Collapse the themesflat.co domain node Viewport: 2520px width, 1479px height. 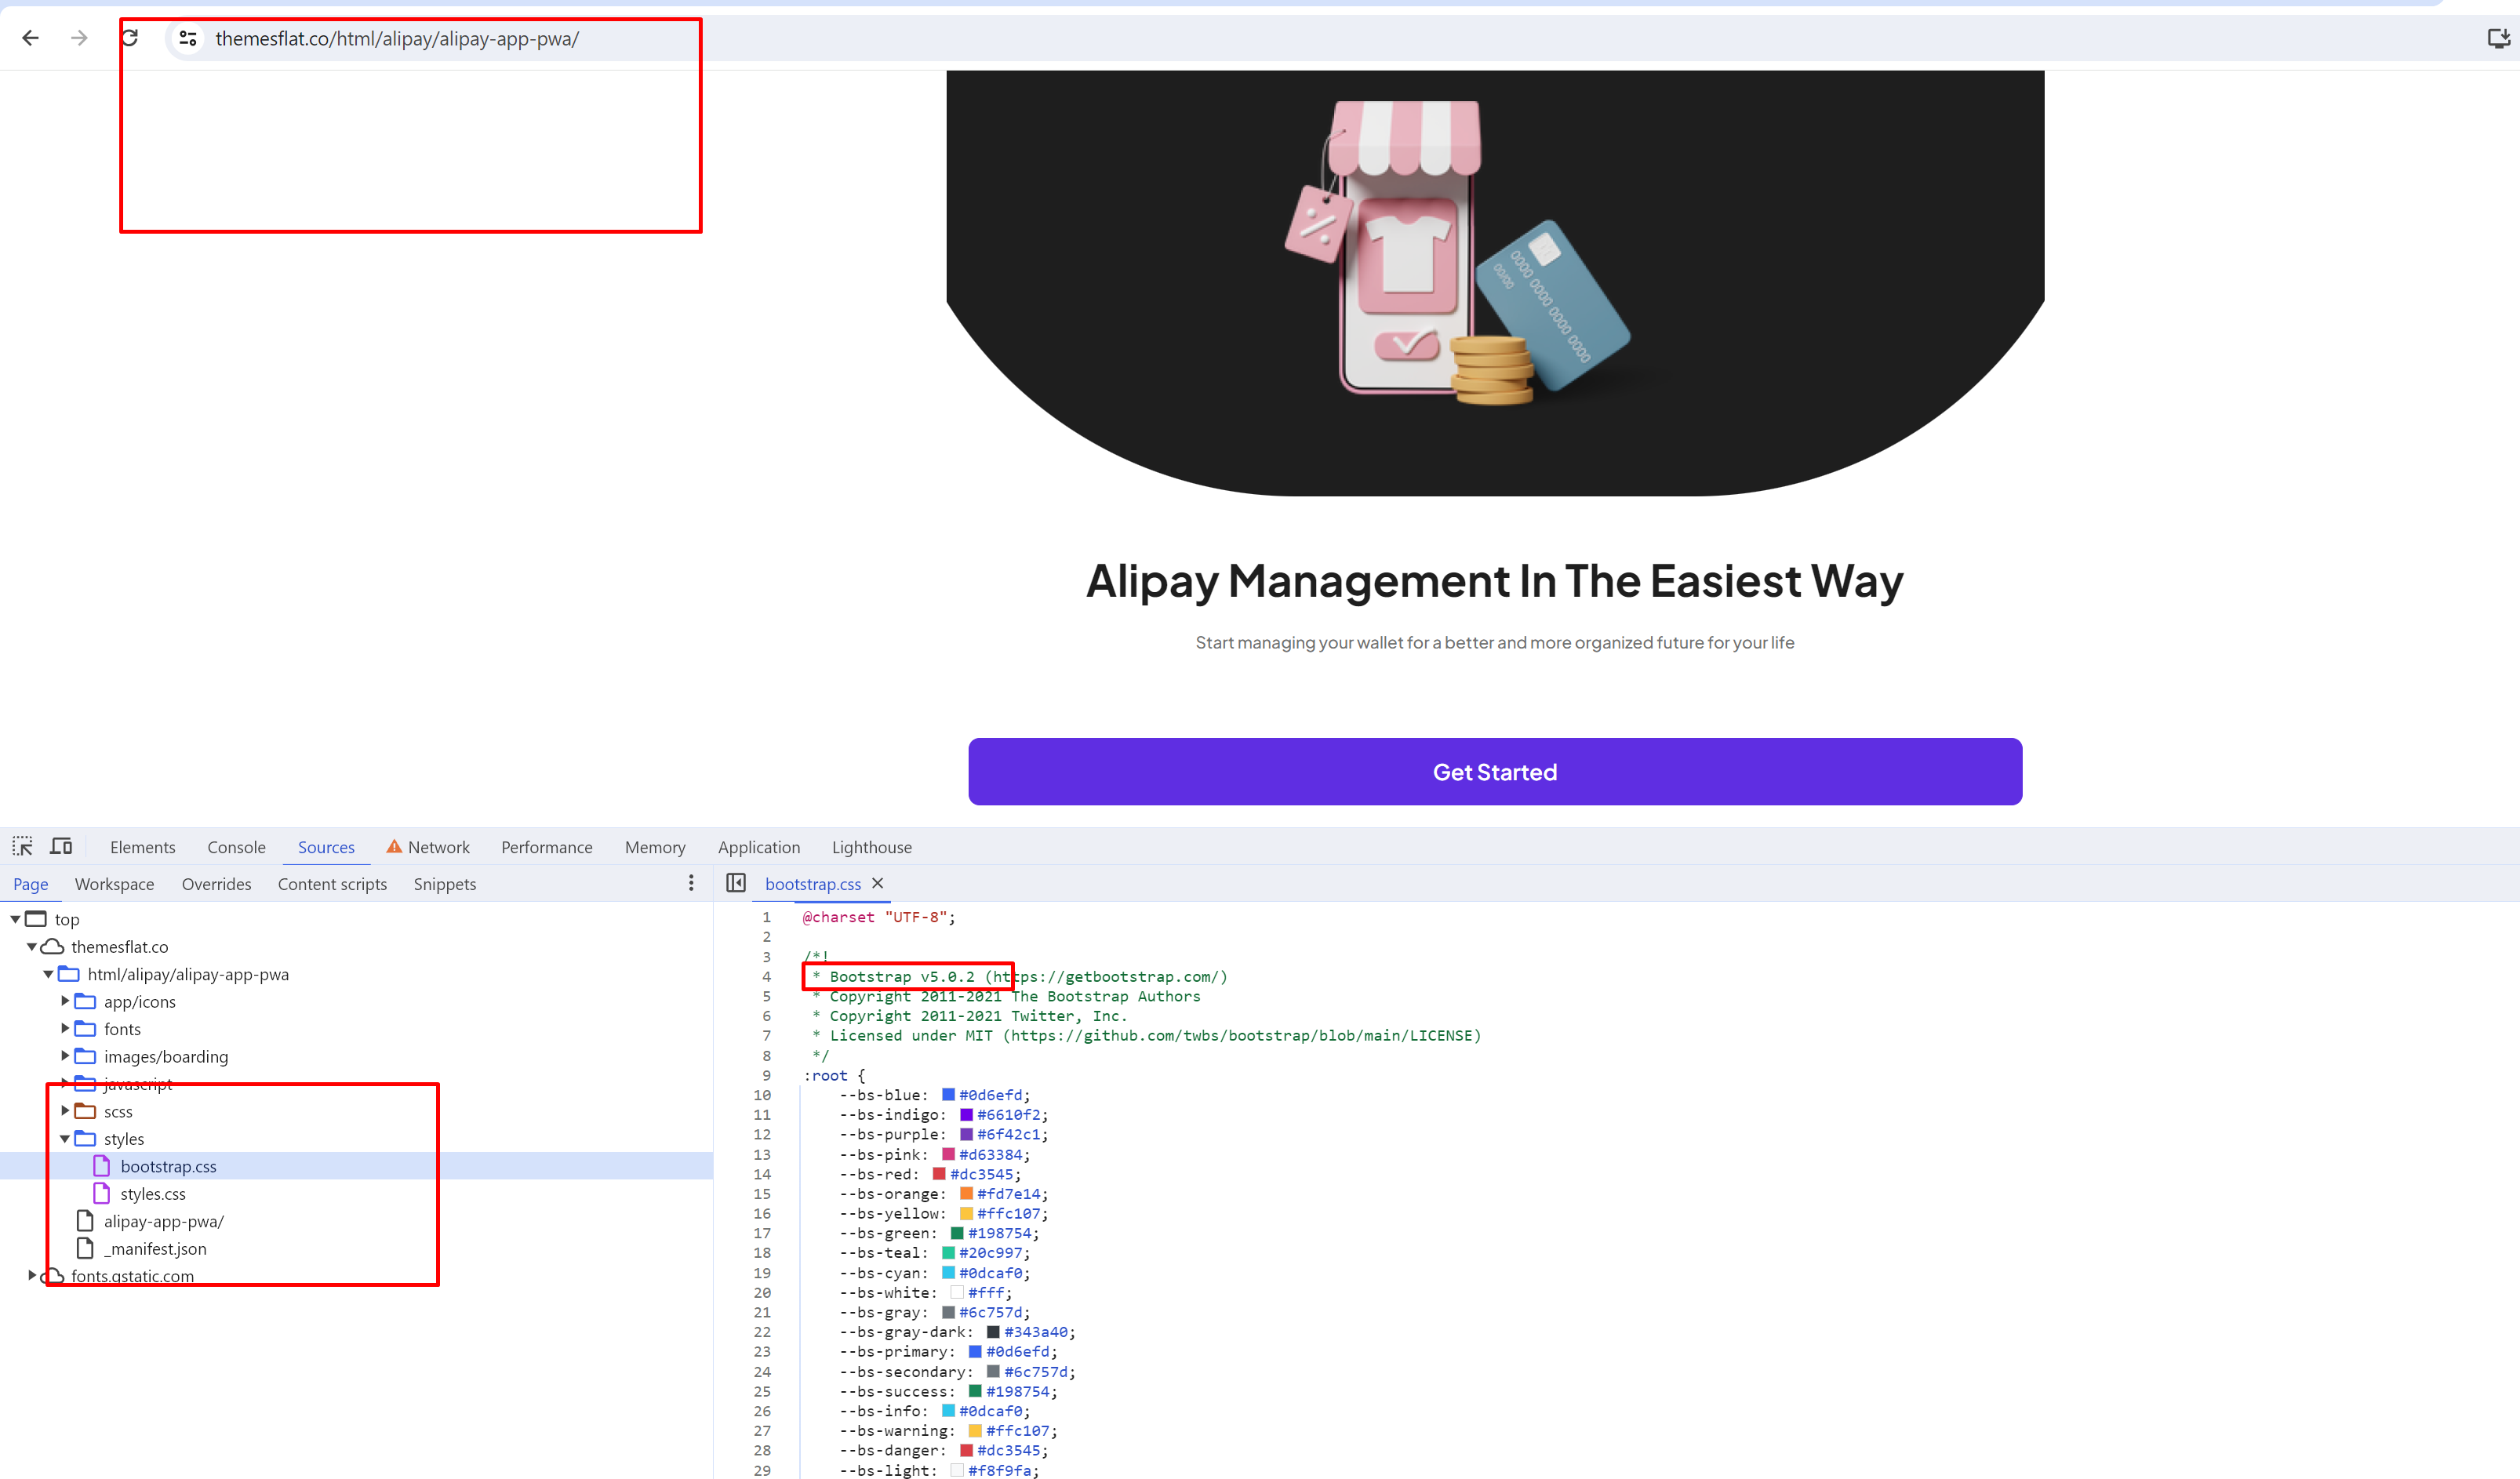32,946
